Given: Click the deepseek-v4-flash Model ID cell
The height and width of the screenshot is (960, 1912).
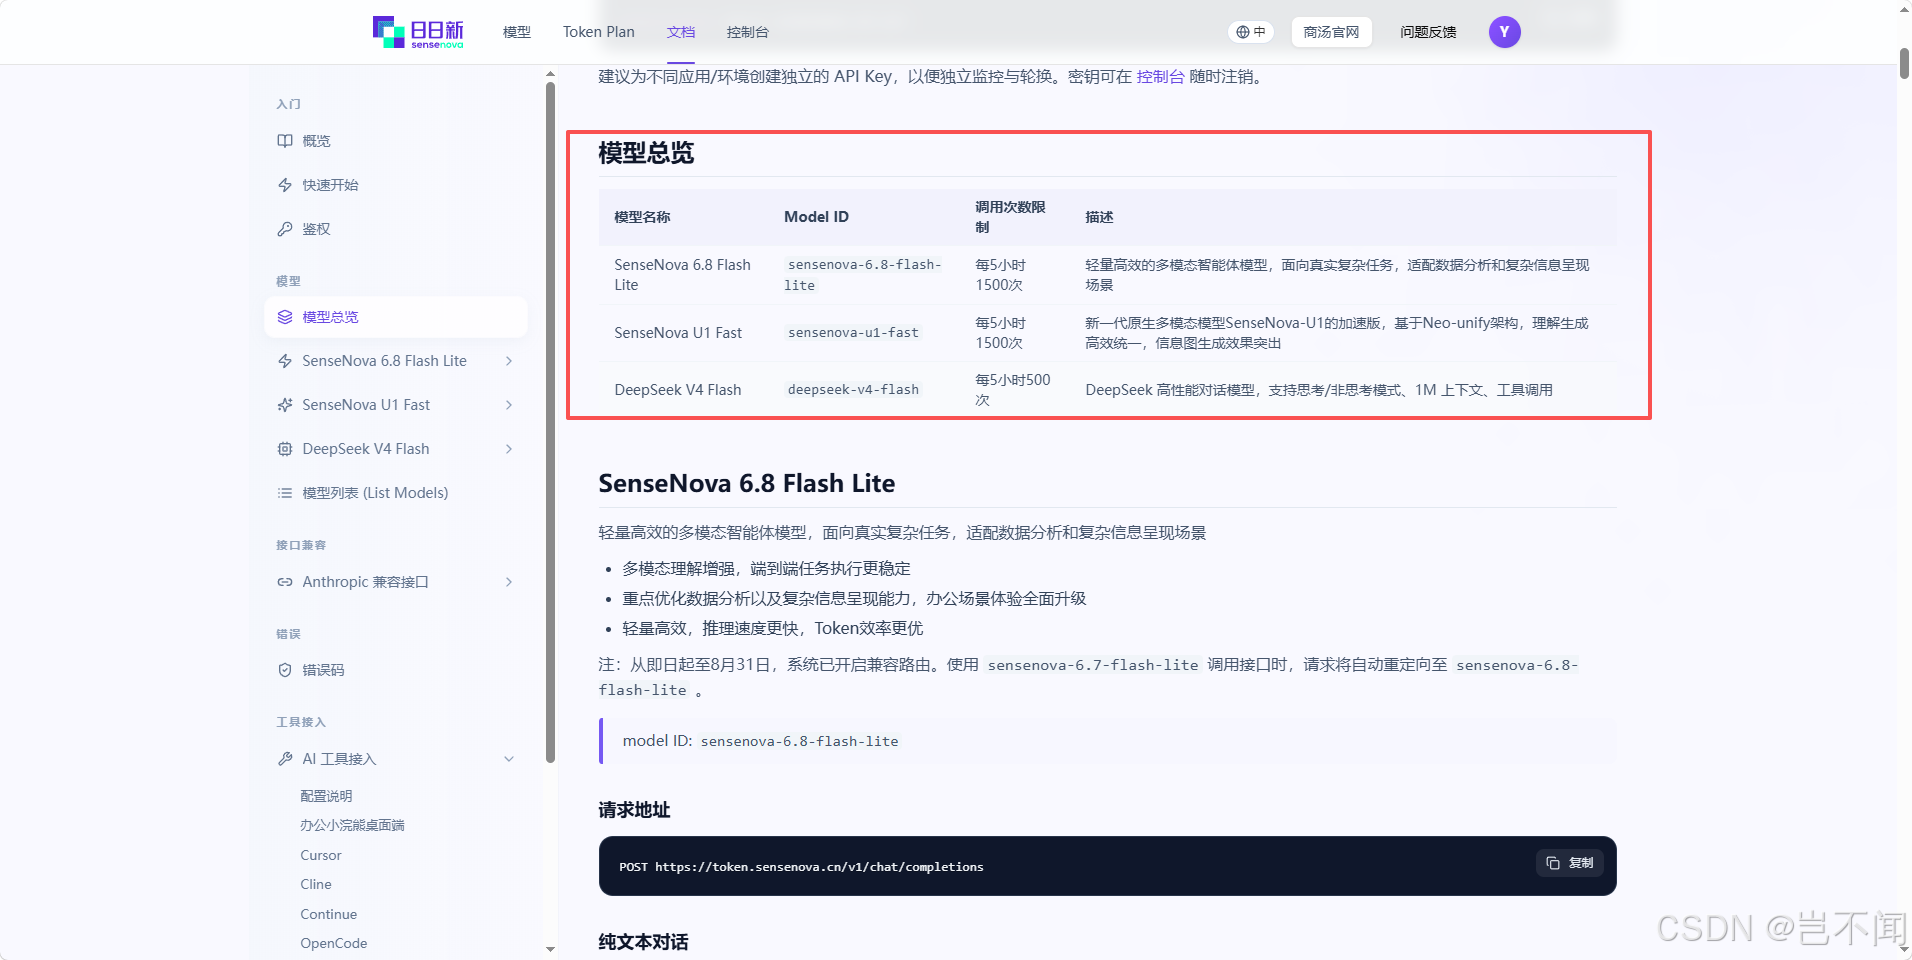Looking at the screenshot, I should 853,390.
